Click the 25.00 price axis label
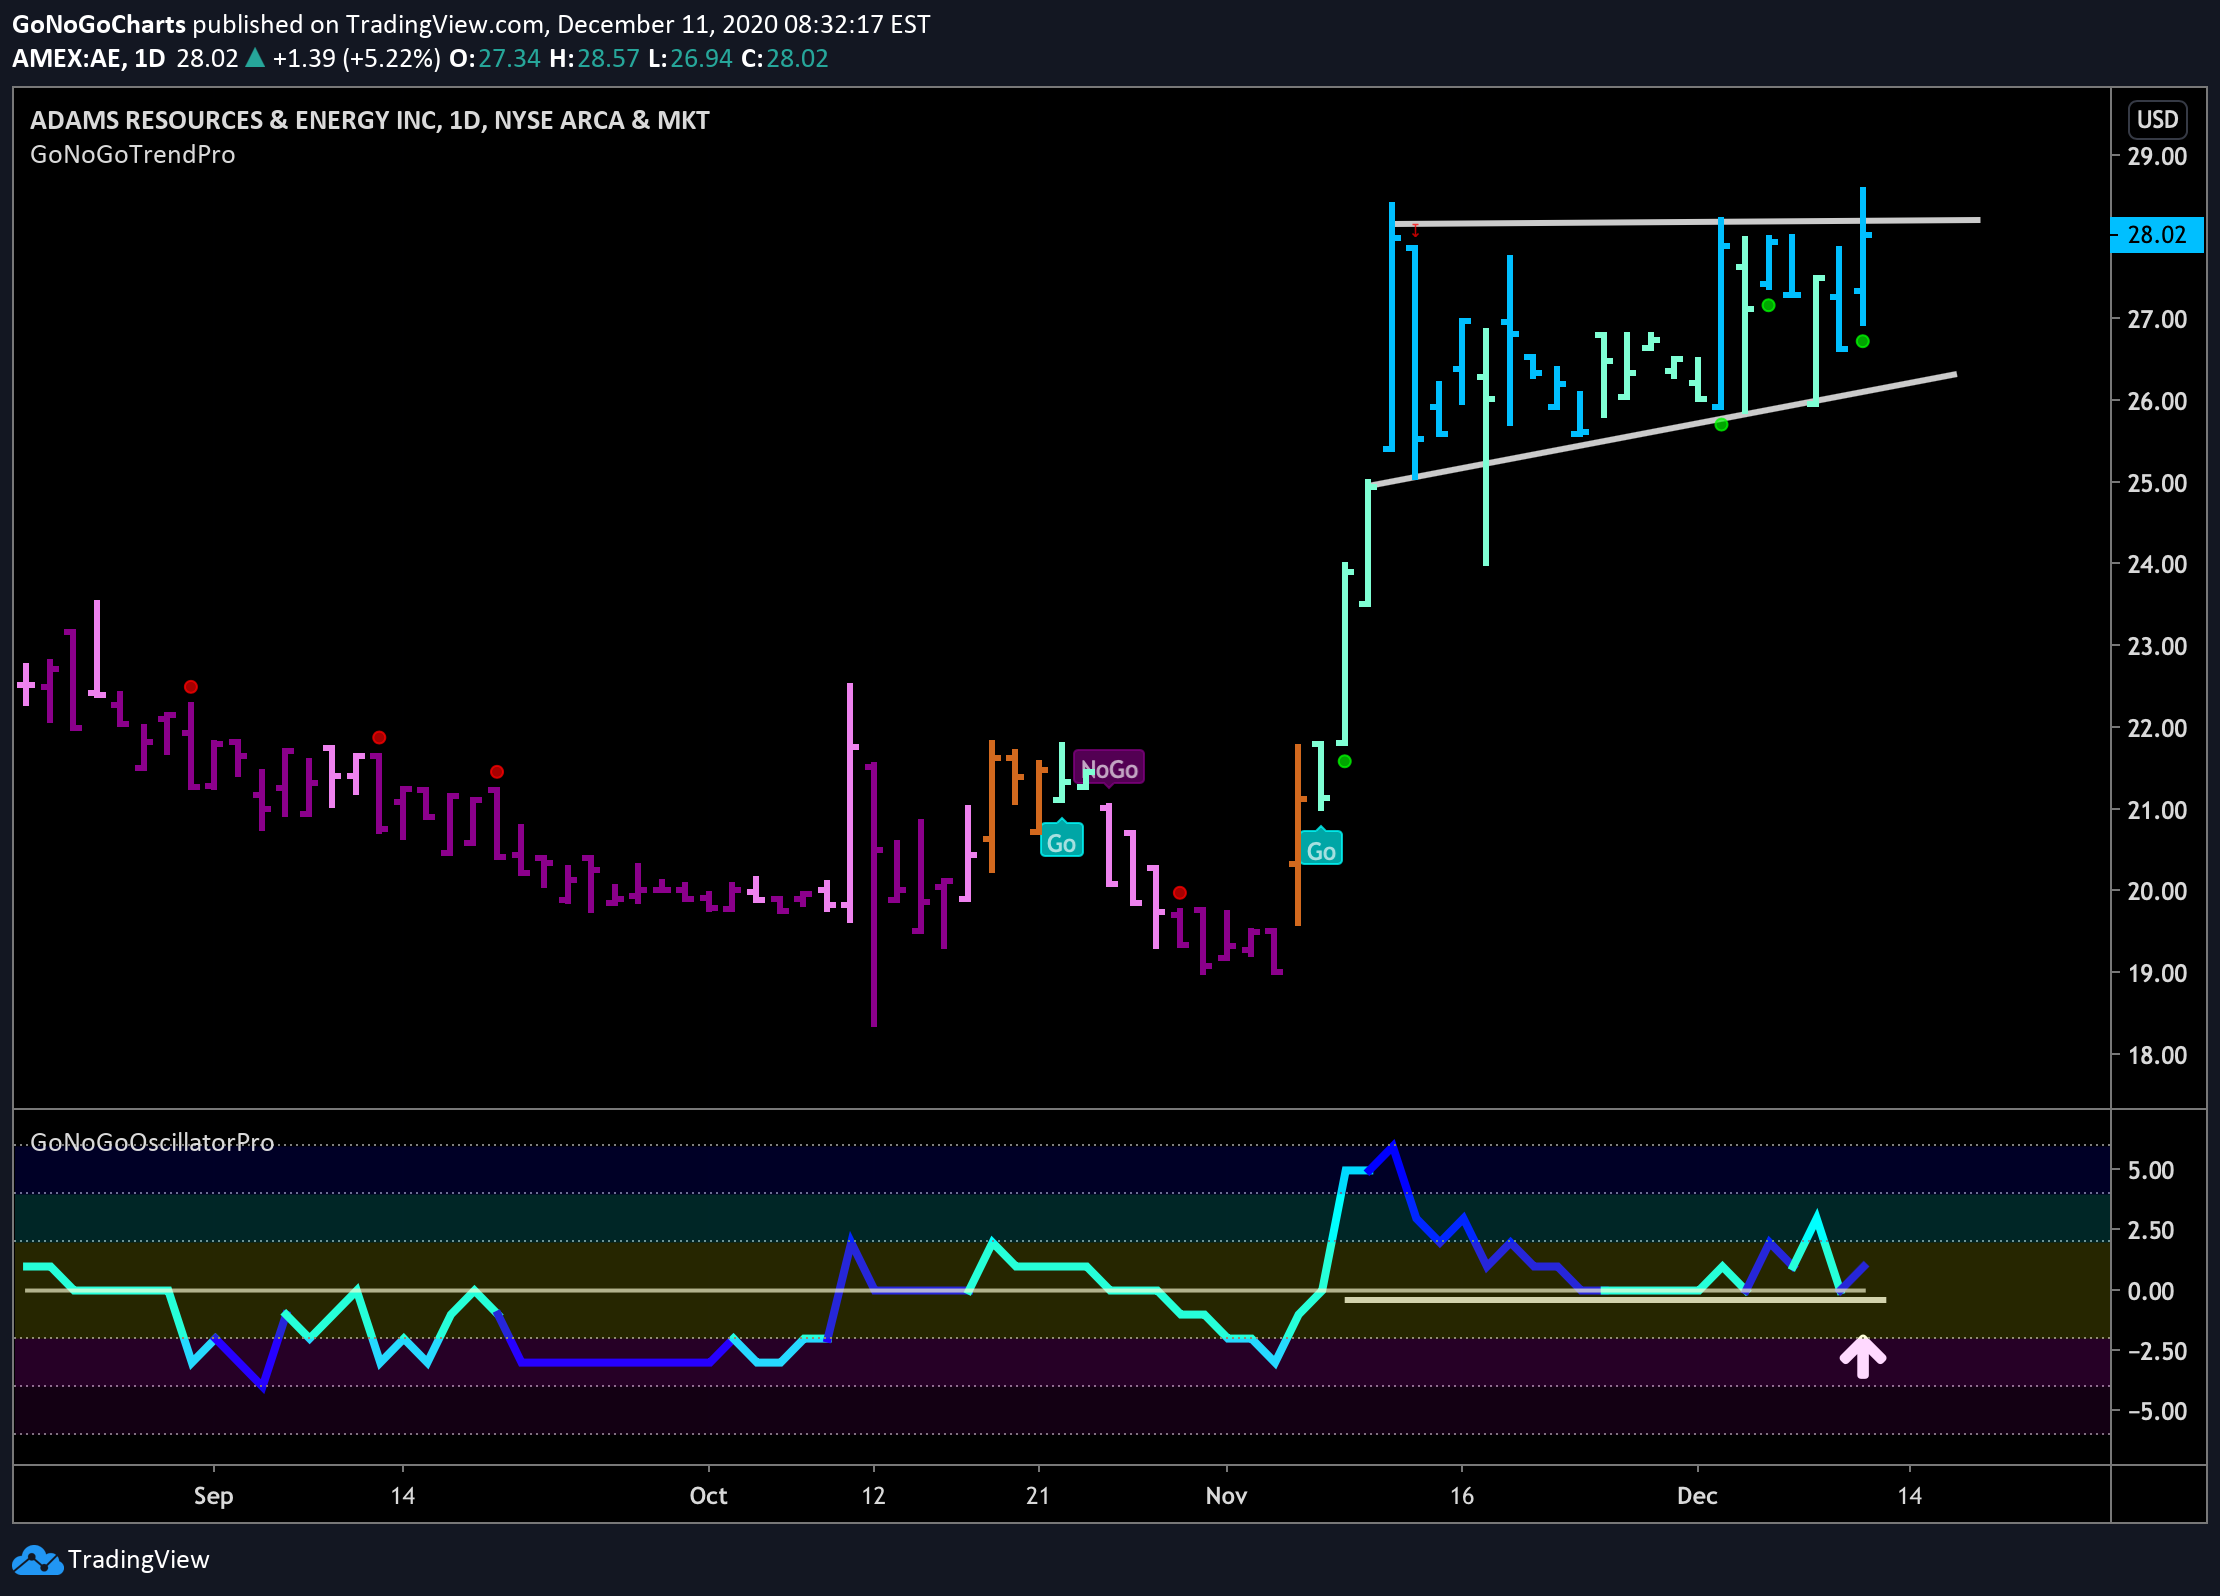Image resolution: width=2220 pixels, height=1596 pixels. (x=2157, y=483)
